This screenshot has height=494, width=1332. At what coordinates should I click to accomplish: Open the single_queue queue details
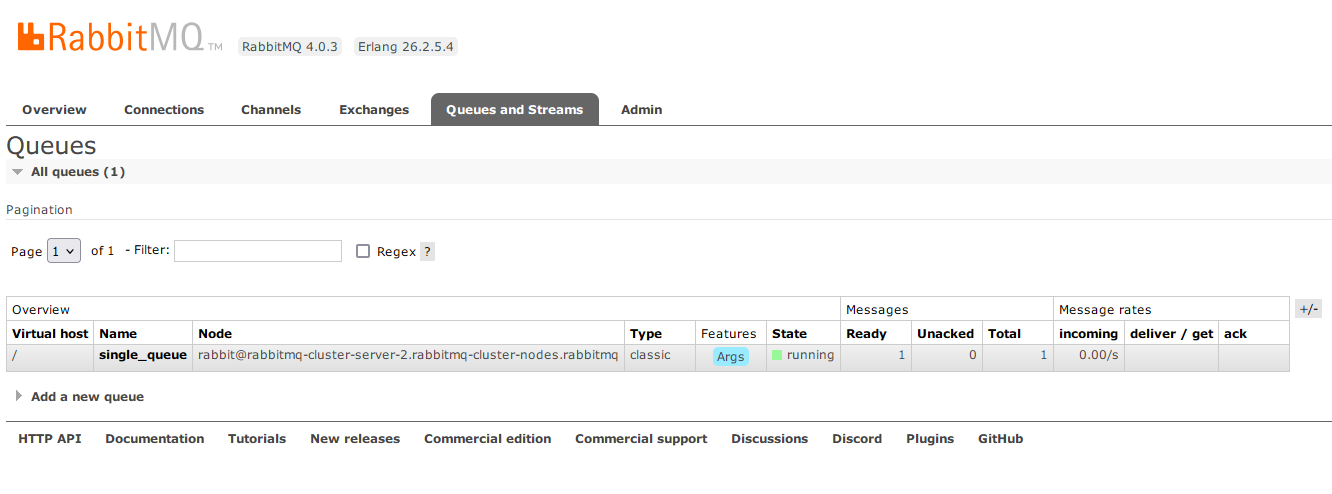[x=143, y=355]
